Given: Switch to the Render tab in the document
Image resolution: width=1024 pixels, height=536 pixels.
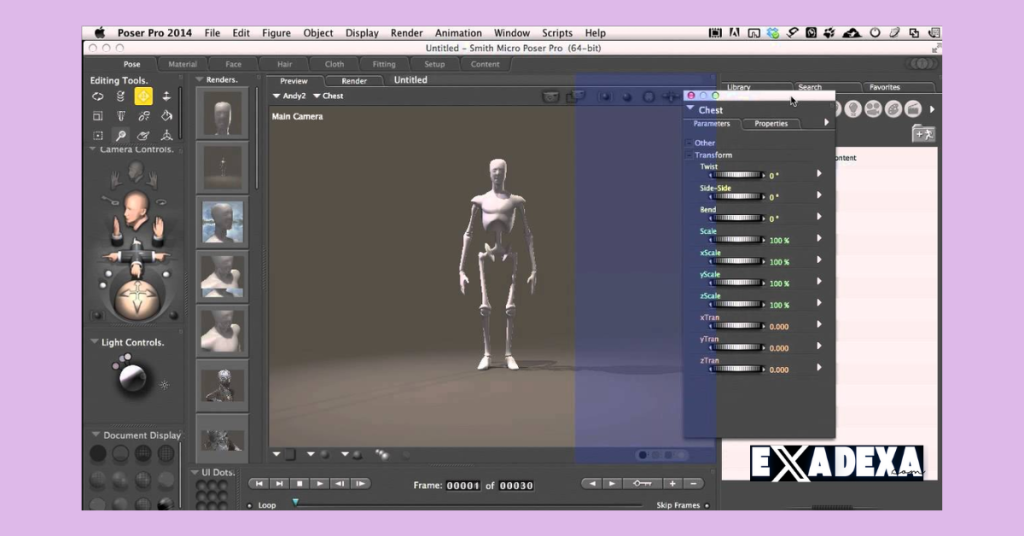Looking at the screenshot, I should coord(354,81).
